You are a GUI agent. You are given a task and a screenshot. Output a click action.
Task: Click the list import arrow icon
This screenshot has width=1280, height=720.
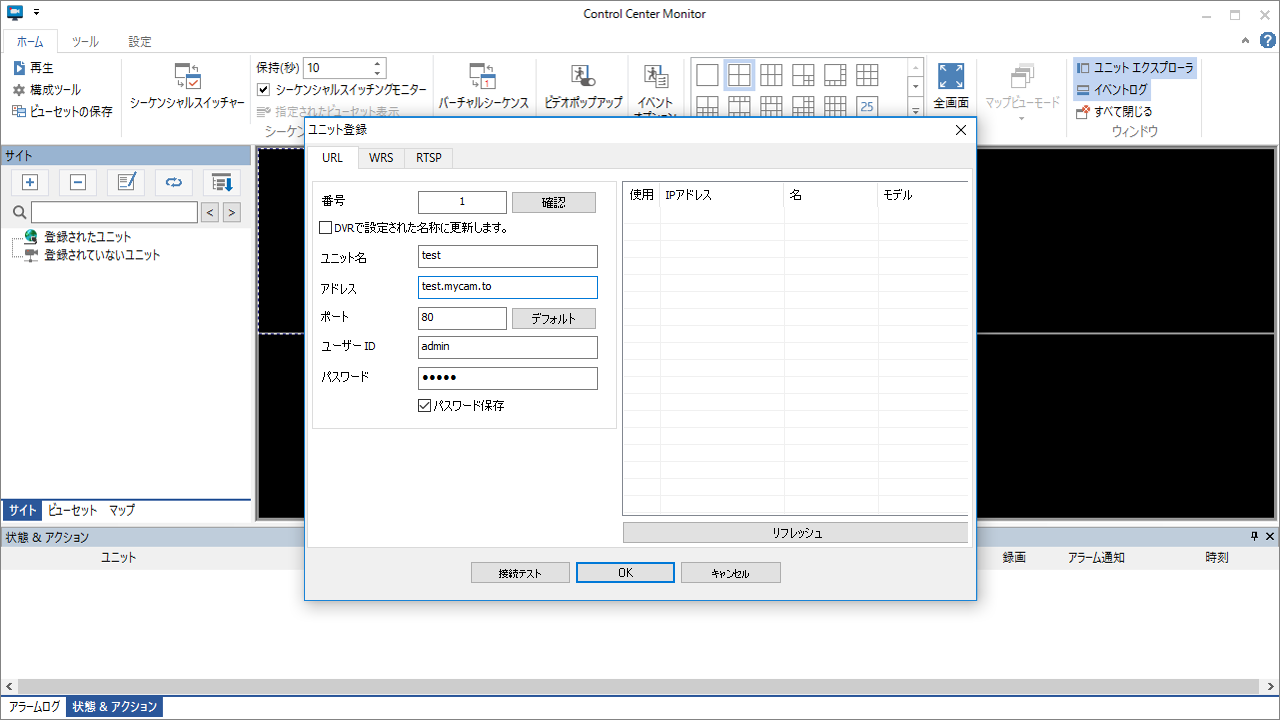click(x=222, y=182)
